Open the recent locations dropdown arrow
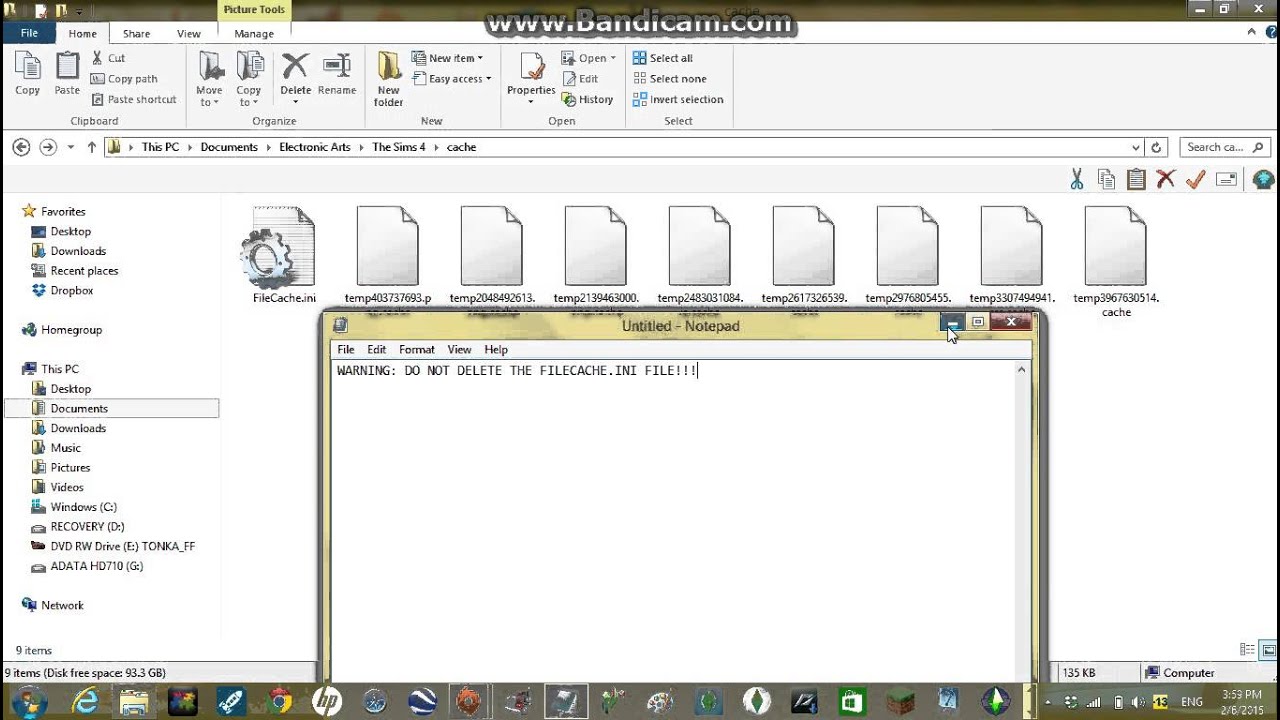1280x720 pixels. pyautogui.click(x=70, y=147)
